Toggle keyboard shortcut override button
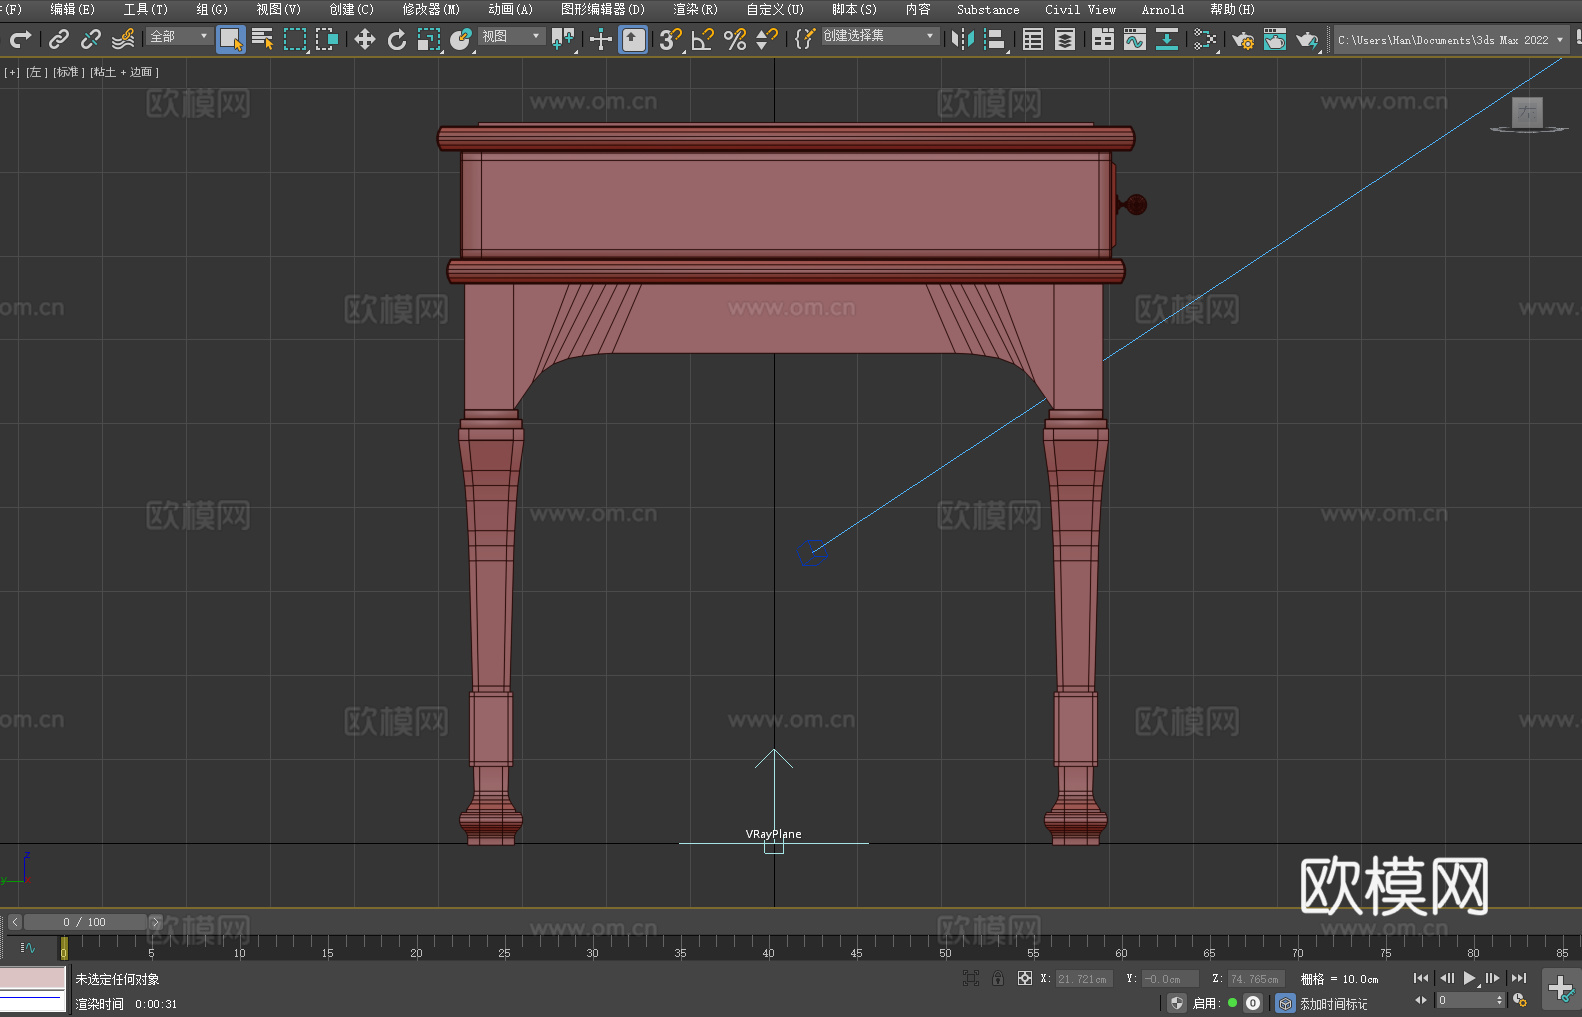1582x1017 pixels. tap(633, 39)
